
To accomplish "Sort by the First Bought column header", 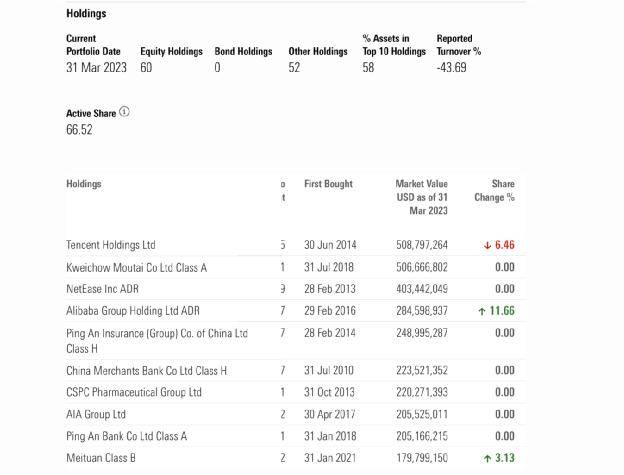I will pyautogui.click(x=328, y=184).
